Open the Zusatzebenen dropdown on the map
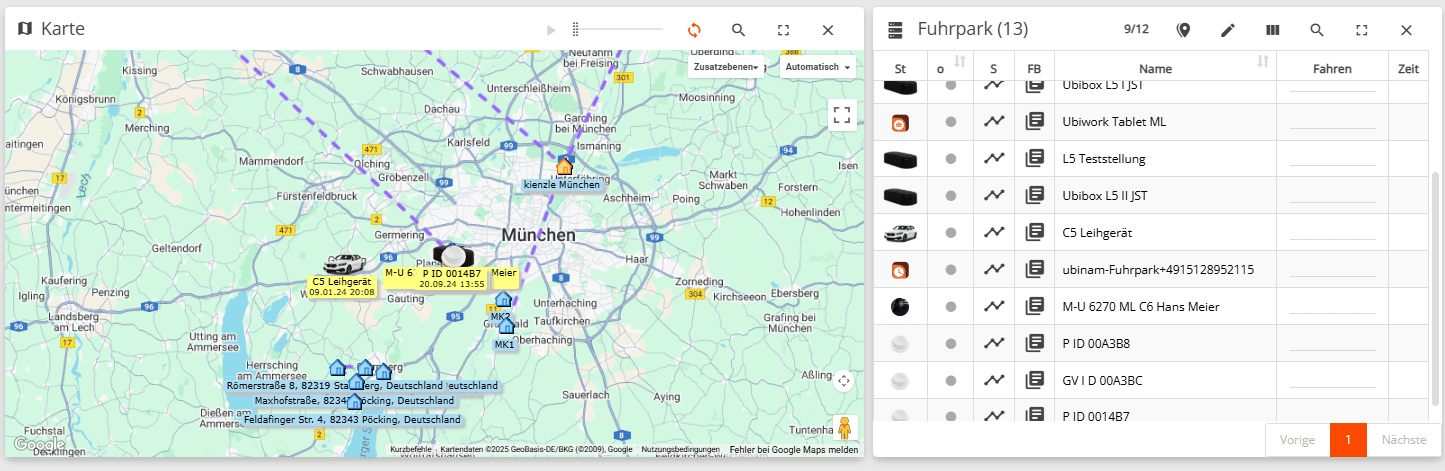This screenshot has height=471, width=1445. coord(724,67)
